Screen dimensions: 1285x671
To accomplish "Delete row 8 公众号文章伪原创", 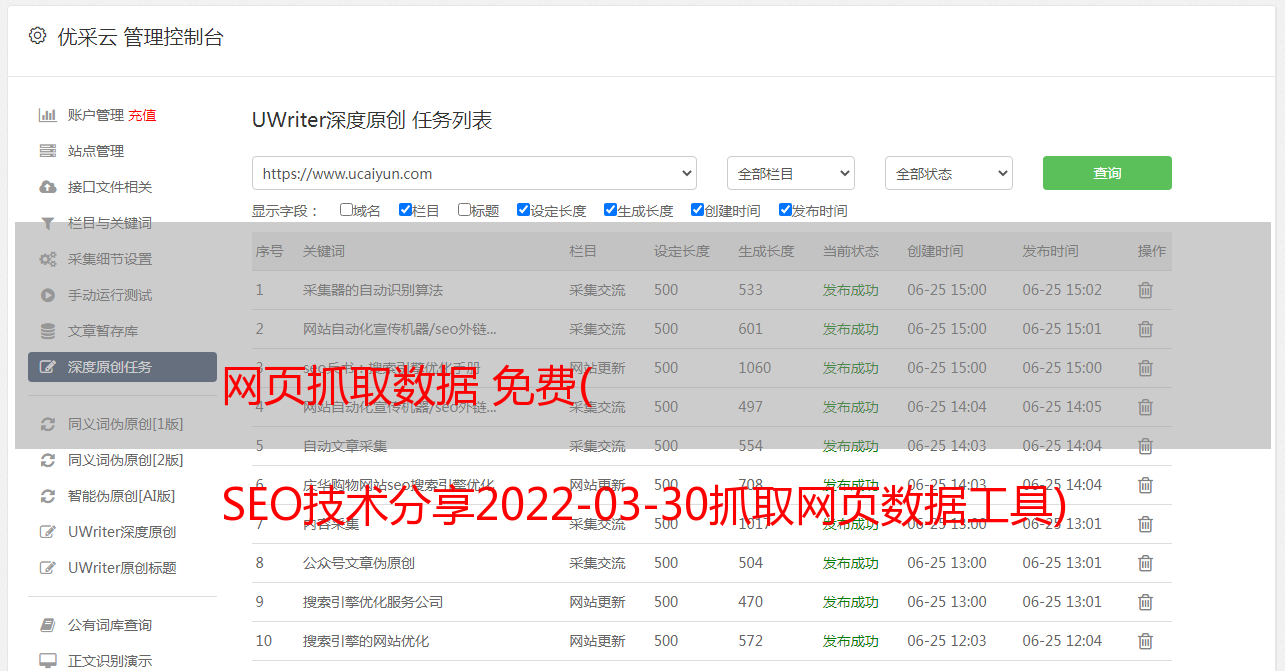I will pos(1146,563).
